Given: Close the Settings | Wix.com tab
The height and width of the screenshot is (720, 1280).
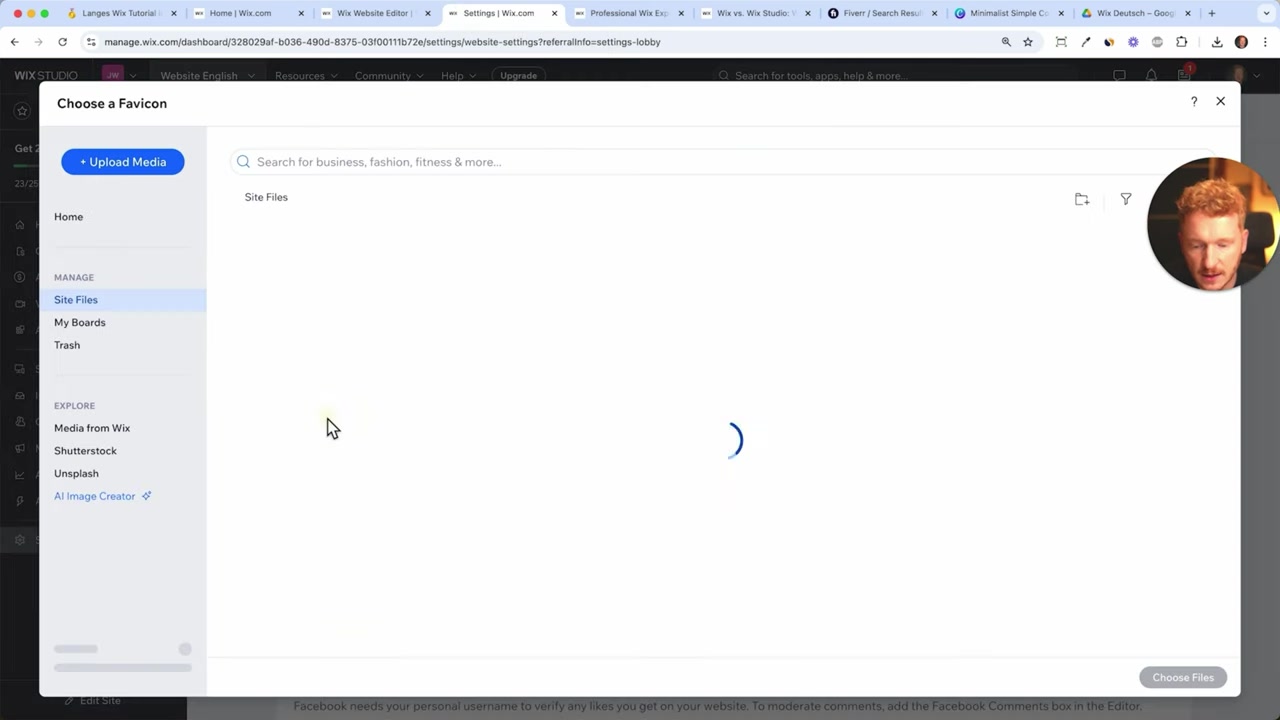Looking at the screenshot, I should pos(555,14).
